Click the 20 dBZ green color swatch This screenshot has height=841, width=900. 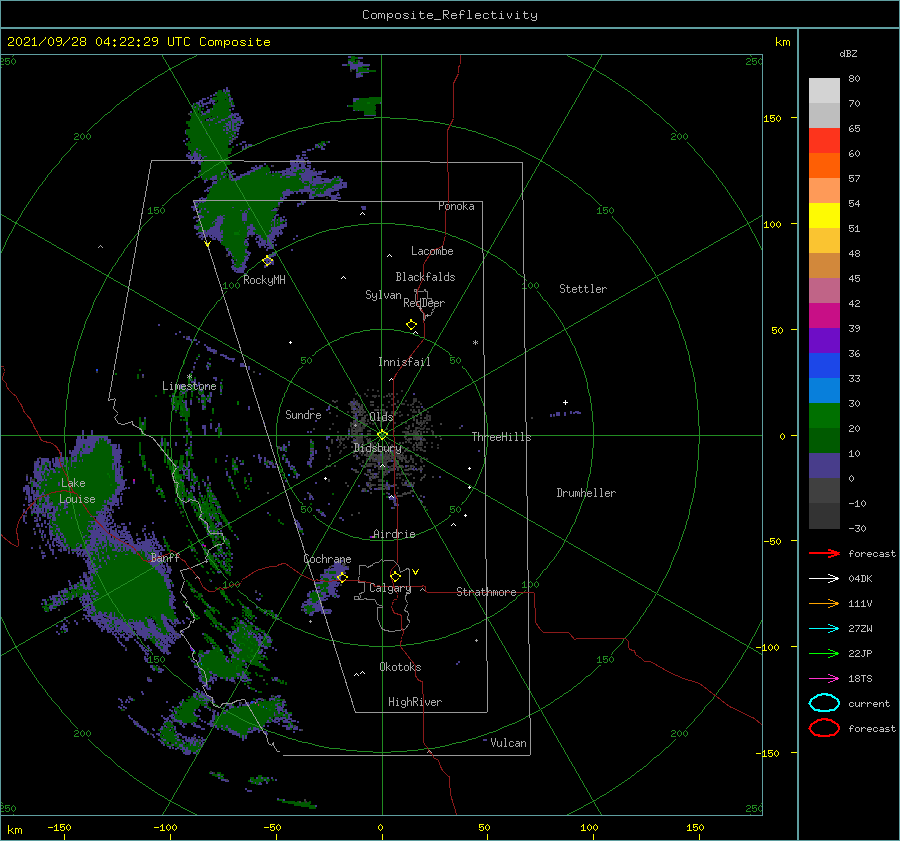[x=824, y=416]
